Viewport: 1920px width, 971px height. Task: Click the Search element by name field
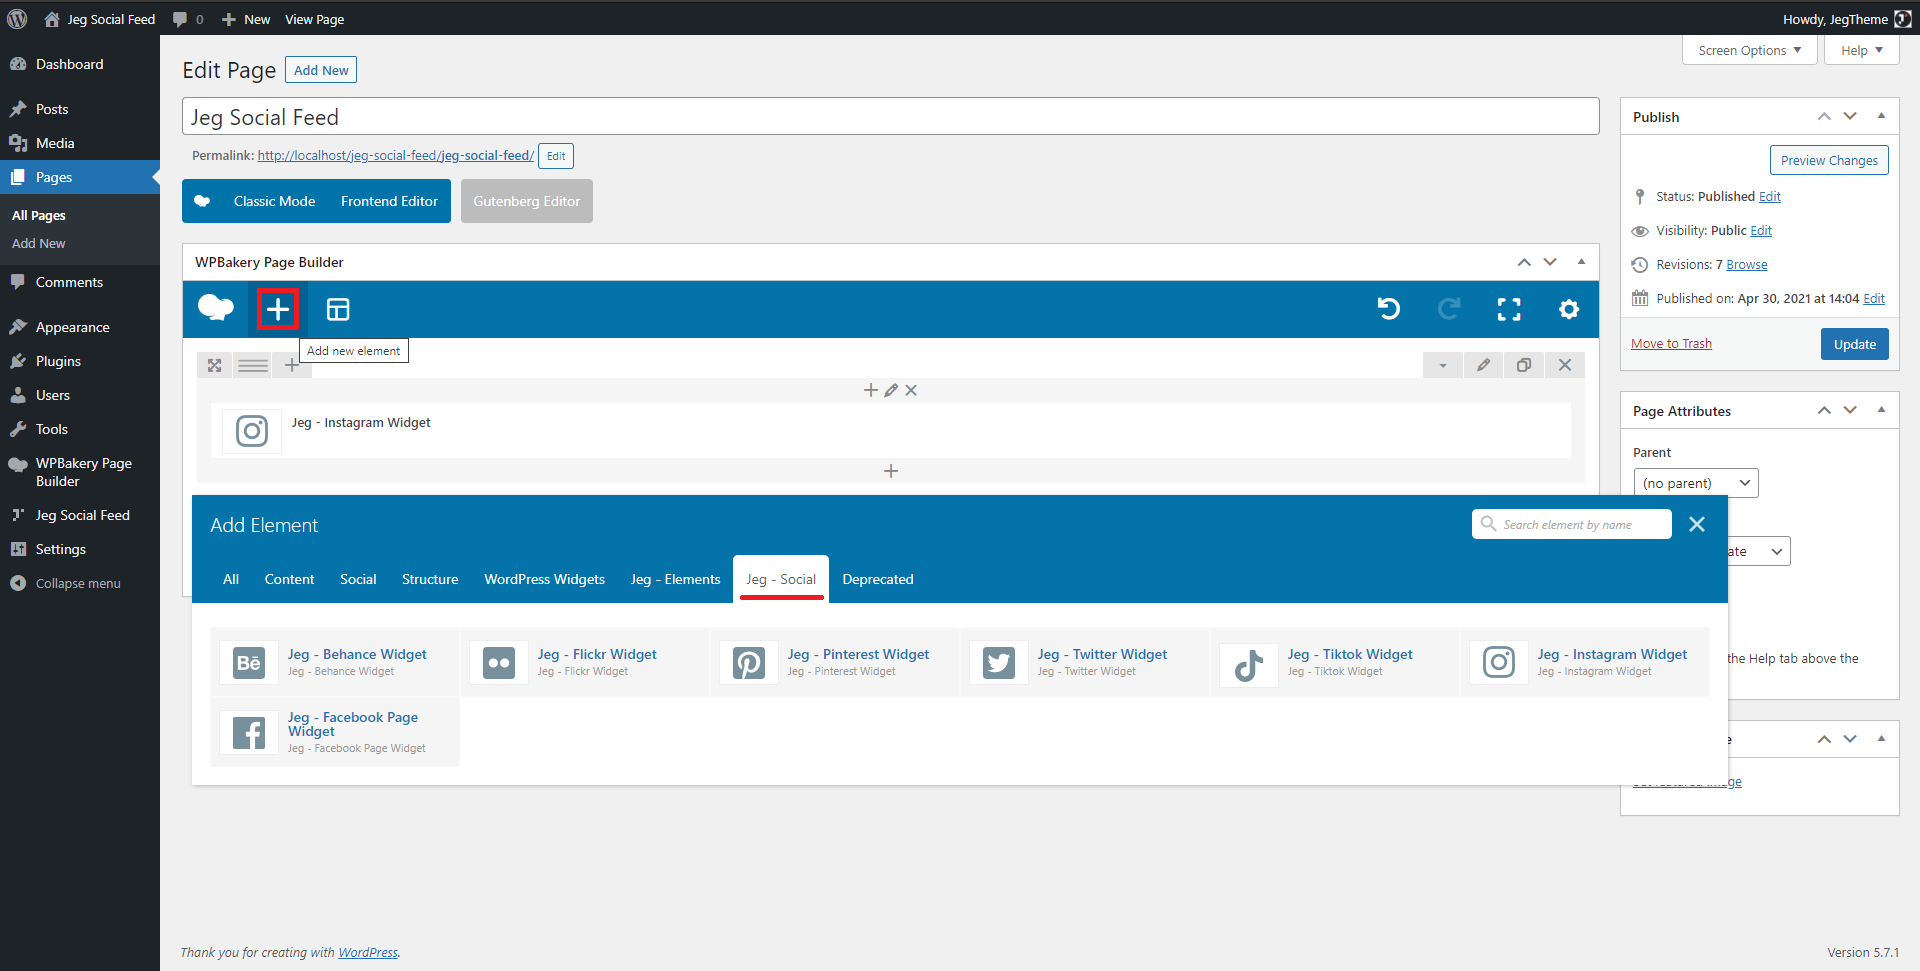(x=1580, y=524)
